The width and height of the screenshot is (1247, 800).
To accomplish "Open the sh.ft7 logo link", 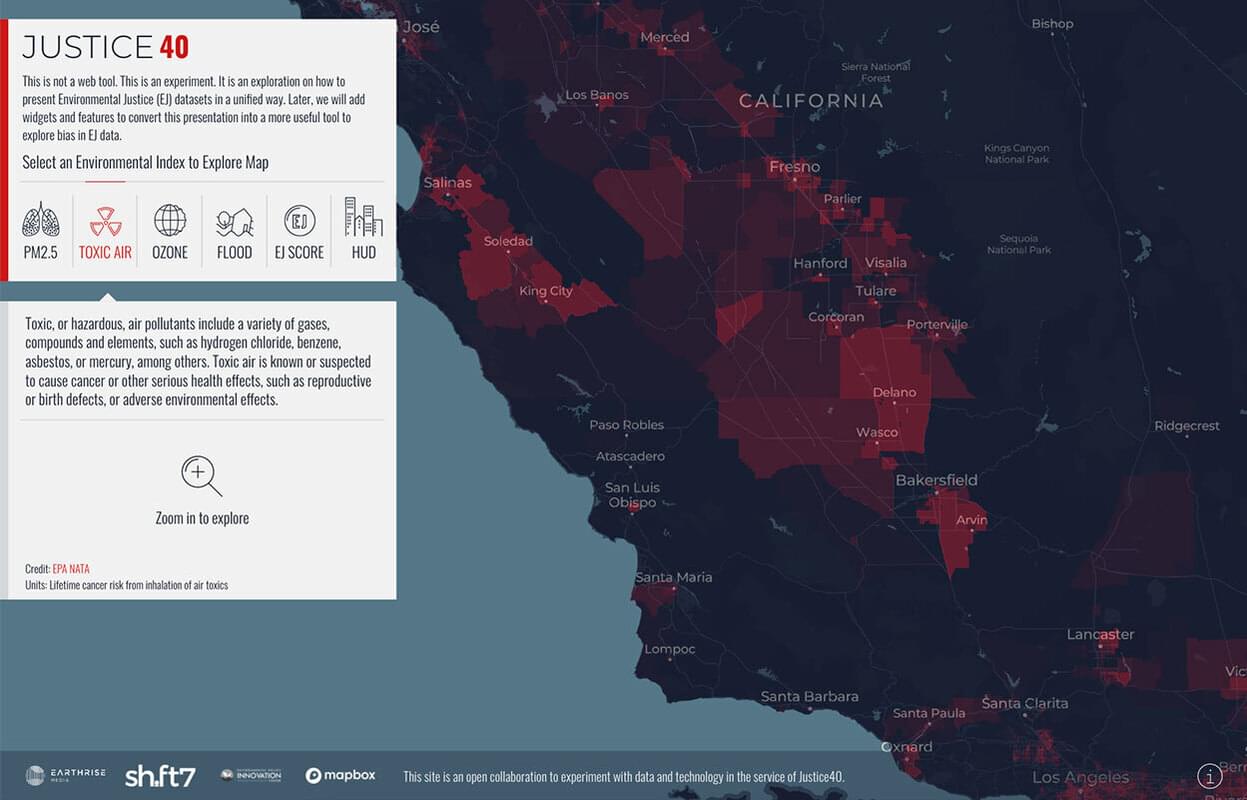I will (160, 776).
